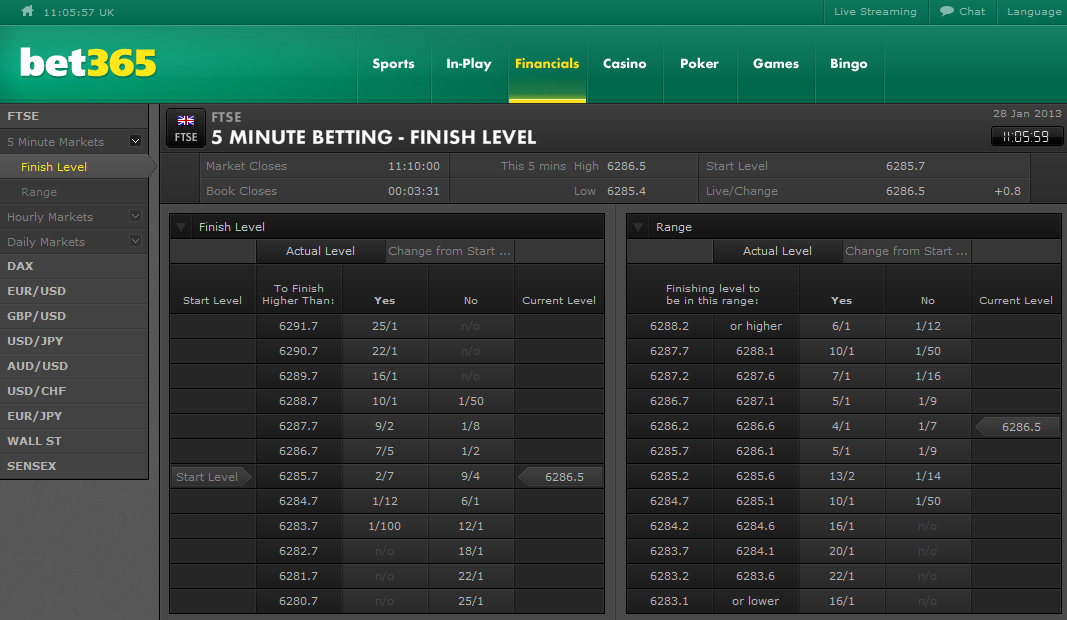Expand the Daily Markets dropdown arrow

coord(135,240)
